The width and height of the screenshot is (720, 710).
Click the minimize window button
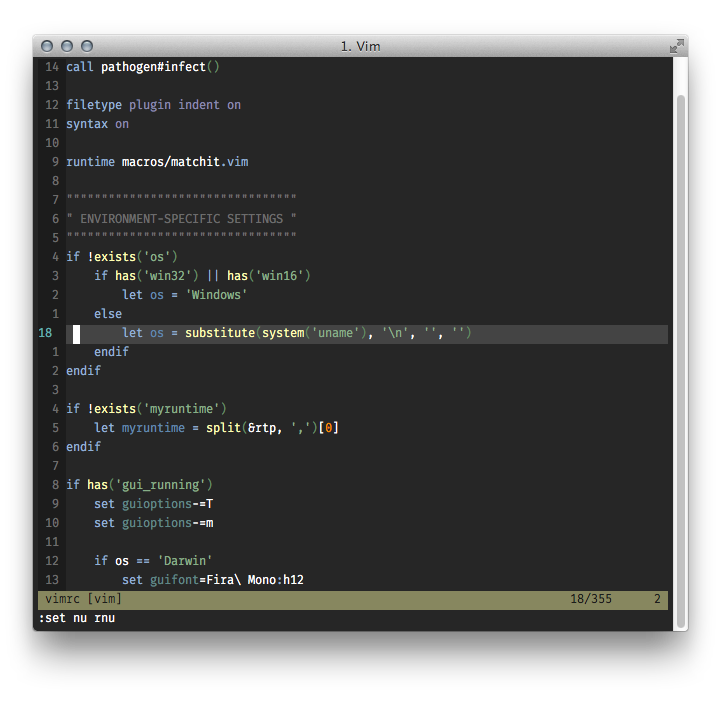[67, 46]
